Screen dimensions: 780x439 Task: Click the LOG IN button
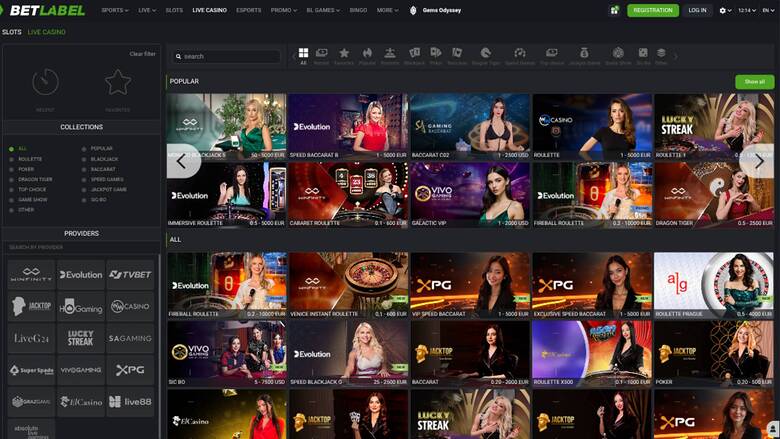point(697,10)
